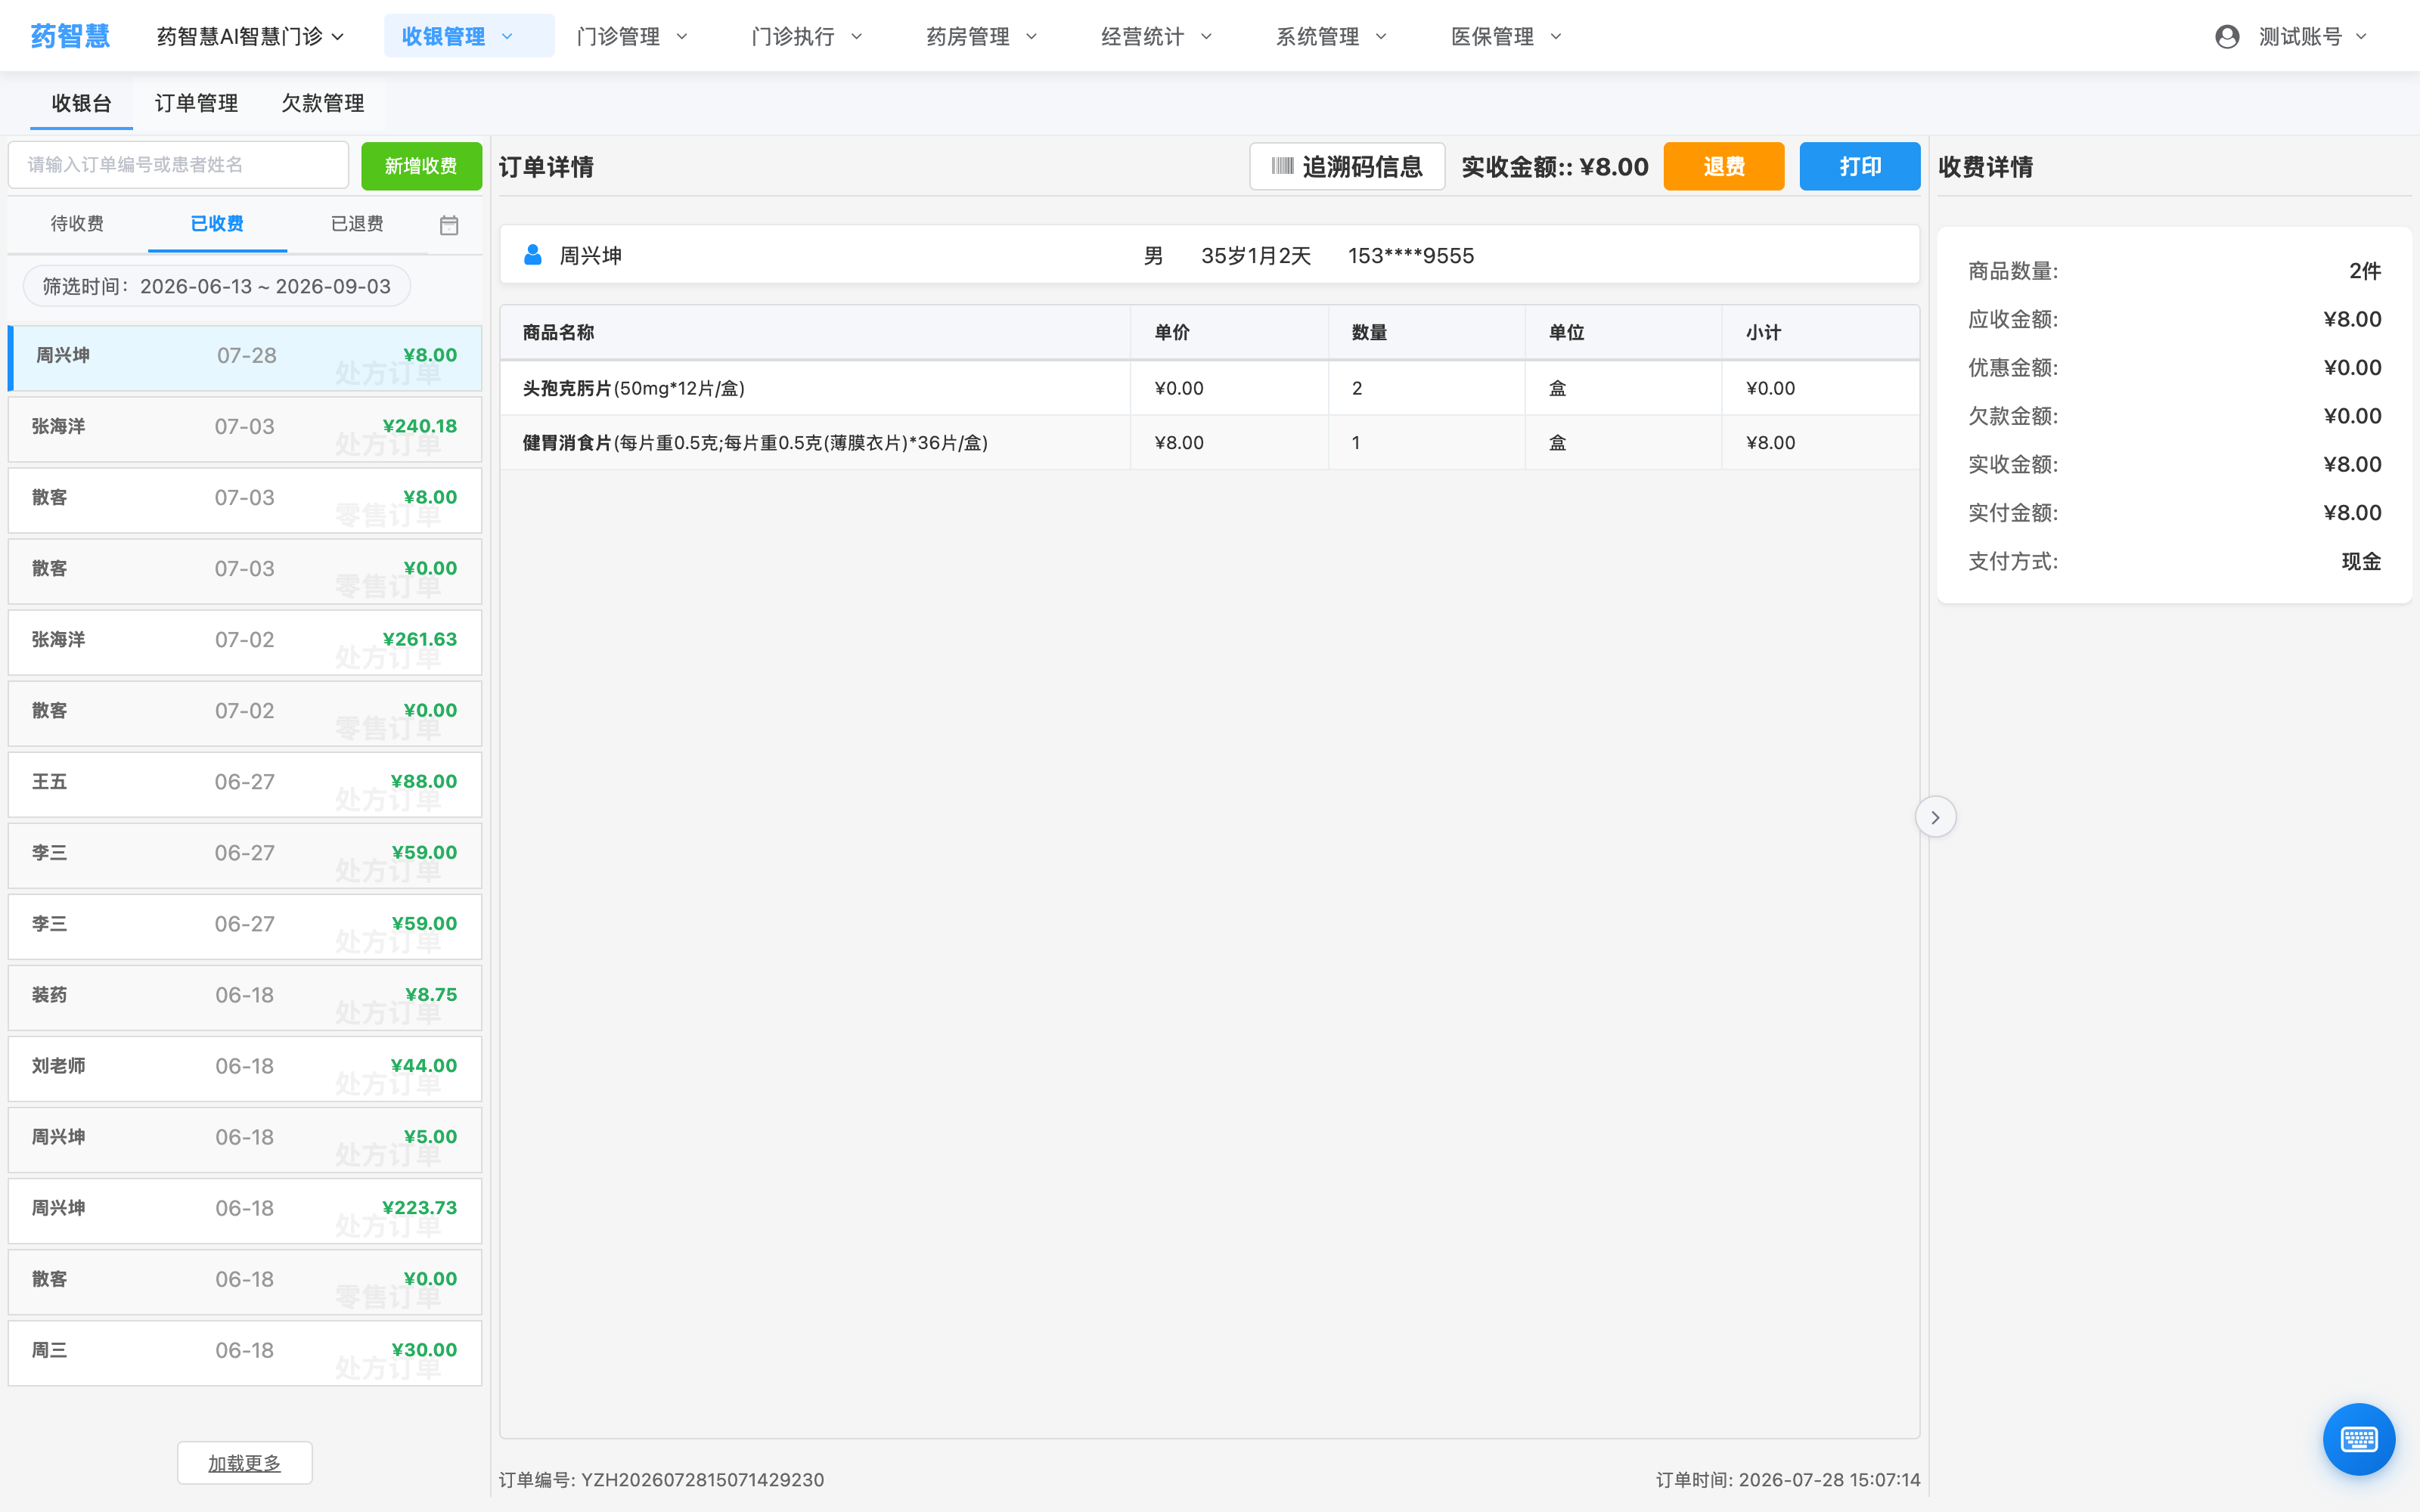Select the 周三 06-18 ¥30.00 order
Image resolution: width=2420 pixels, height=1512 pixels.
tap(244, 1352)
